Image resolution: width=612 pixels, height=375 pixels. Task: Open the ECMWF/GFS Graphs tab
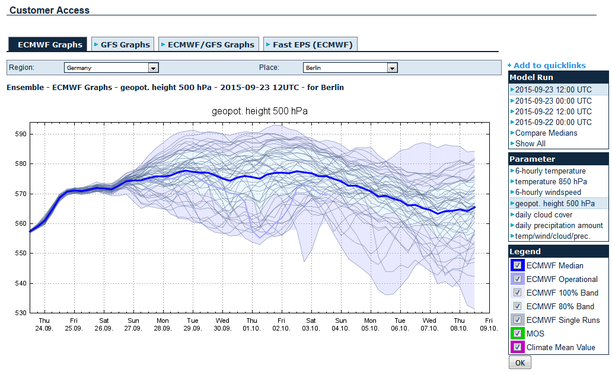coord(208,44)
